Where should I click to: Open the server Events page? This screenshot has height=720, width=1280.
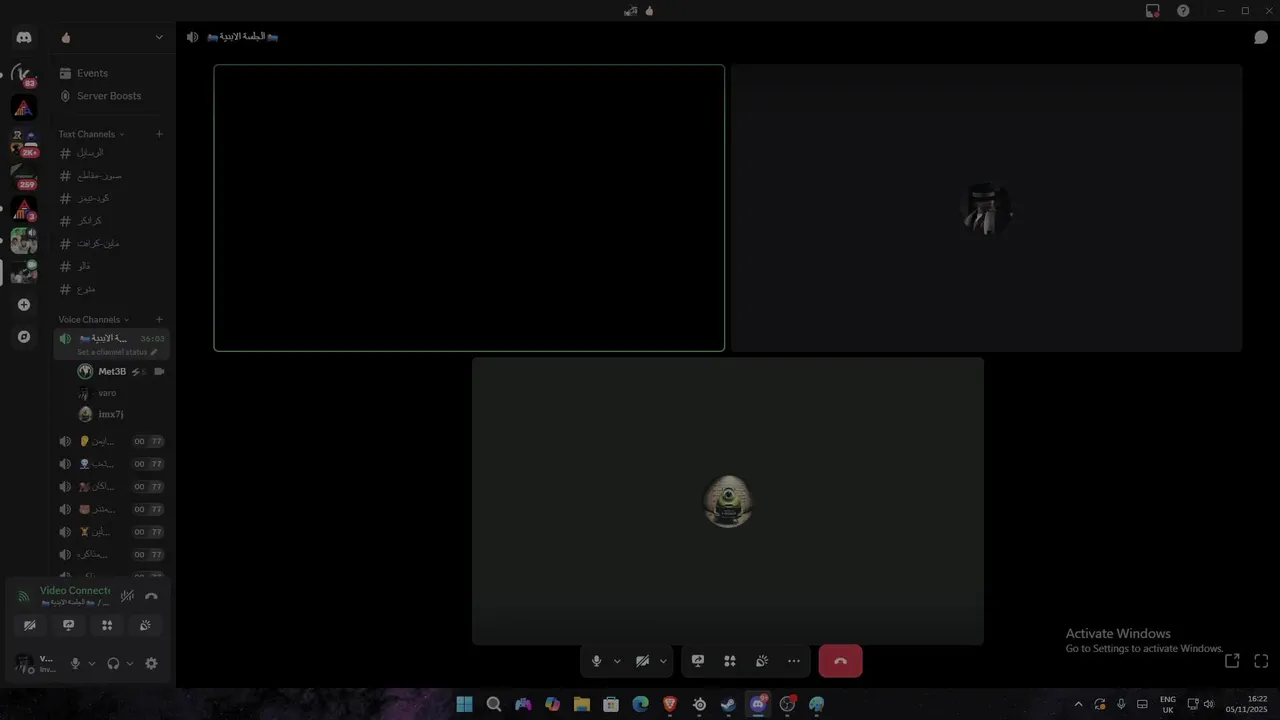coord(111,73)
